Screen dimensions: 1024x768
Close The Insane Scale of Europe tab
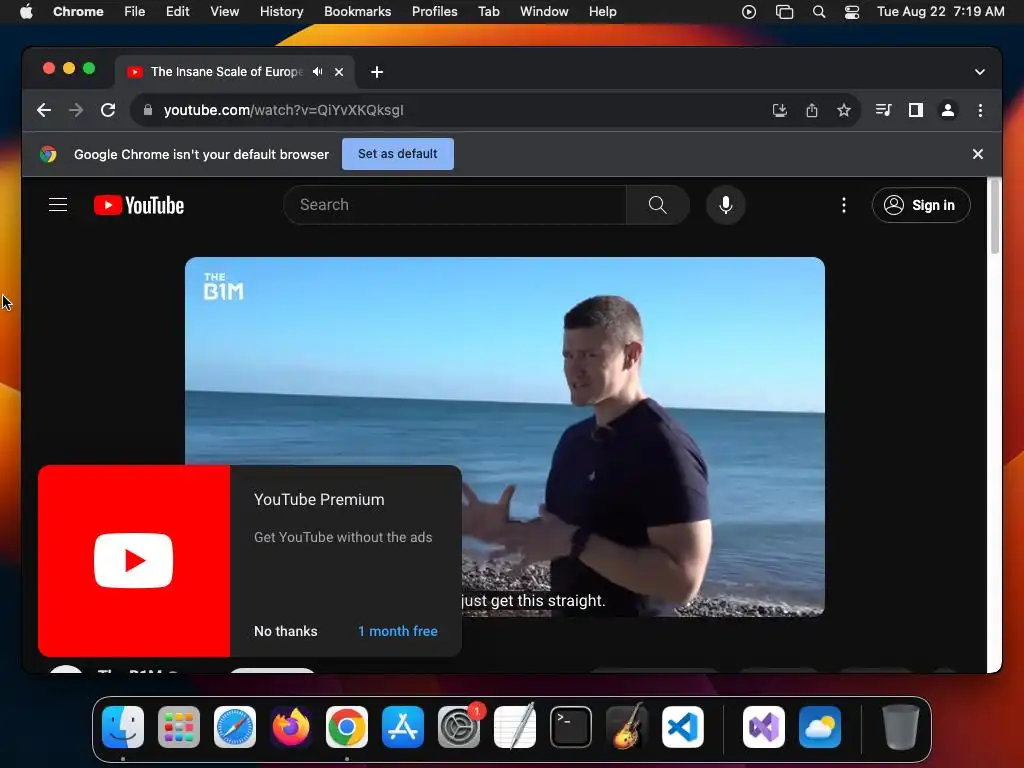[339, 72]
